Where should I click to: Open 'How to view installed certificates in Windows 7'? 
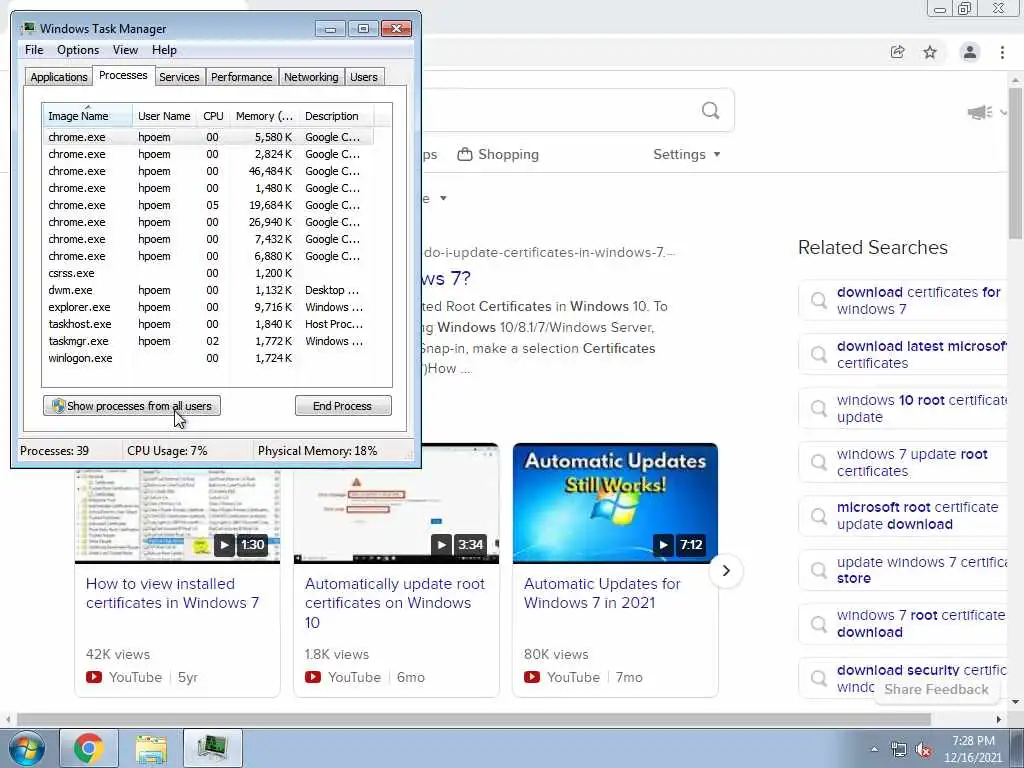click(172, 593)
